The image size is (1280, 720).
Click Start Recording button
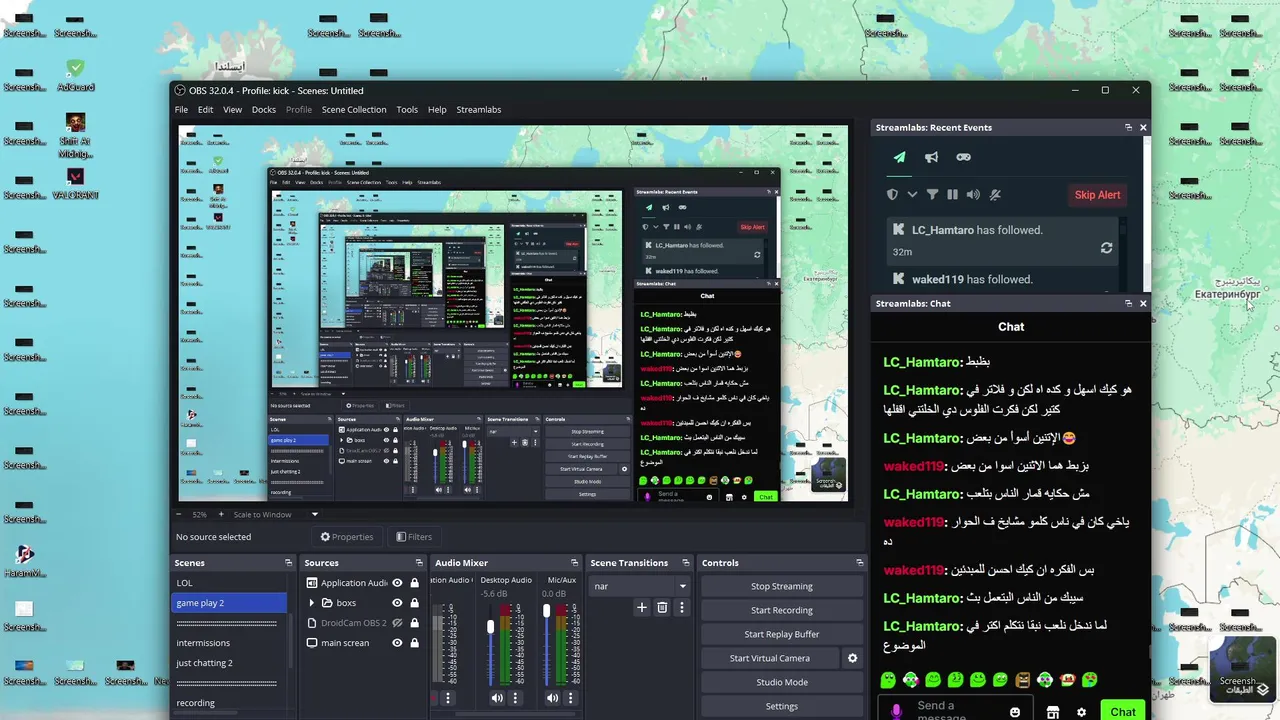(x=782, y=610)
